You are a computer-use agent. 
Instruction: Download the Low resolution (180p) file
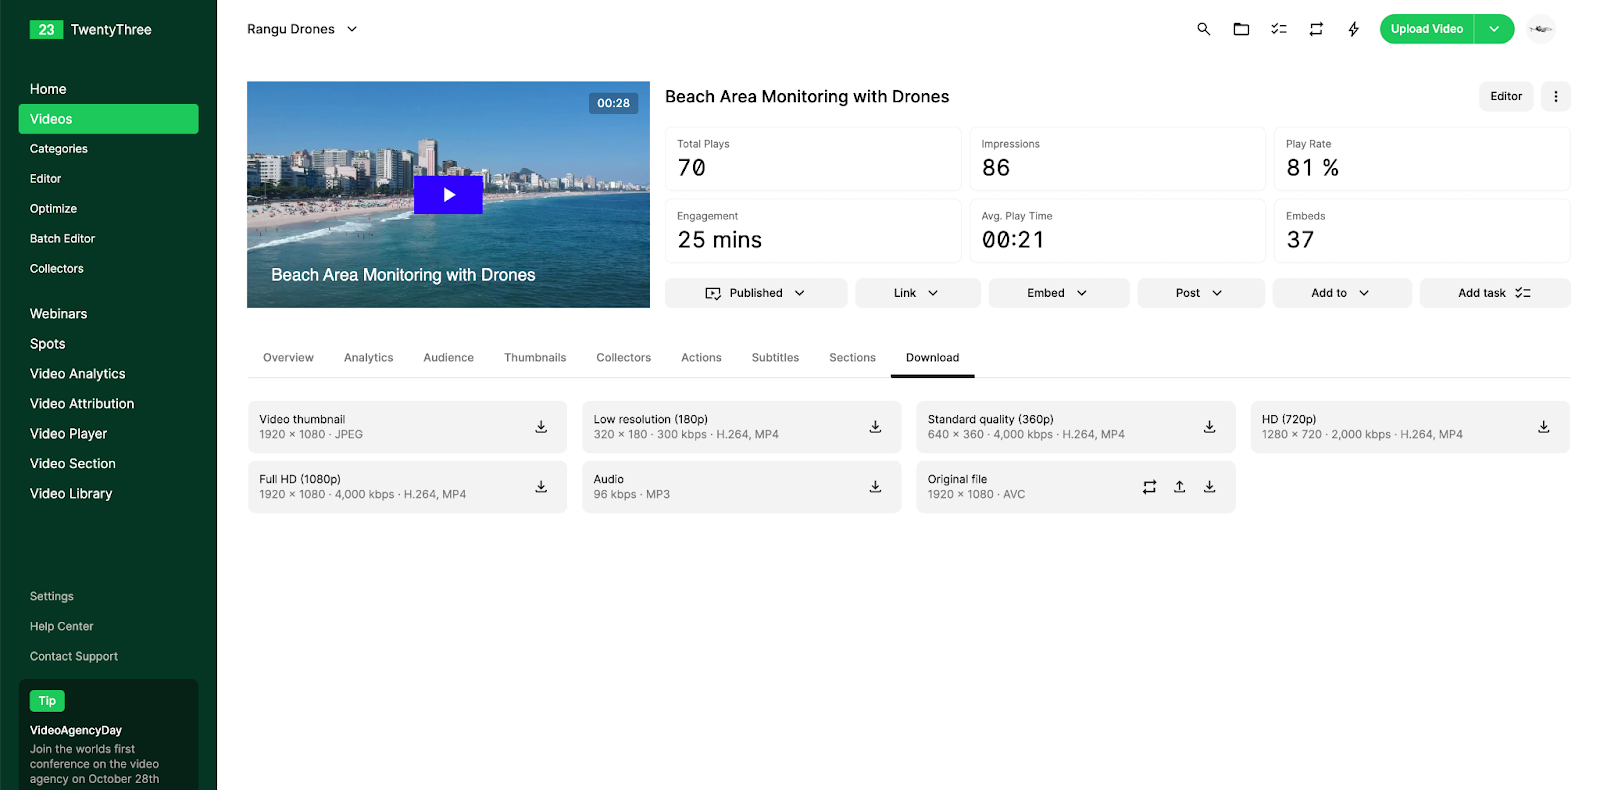tap(875, 427)
